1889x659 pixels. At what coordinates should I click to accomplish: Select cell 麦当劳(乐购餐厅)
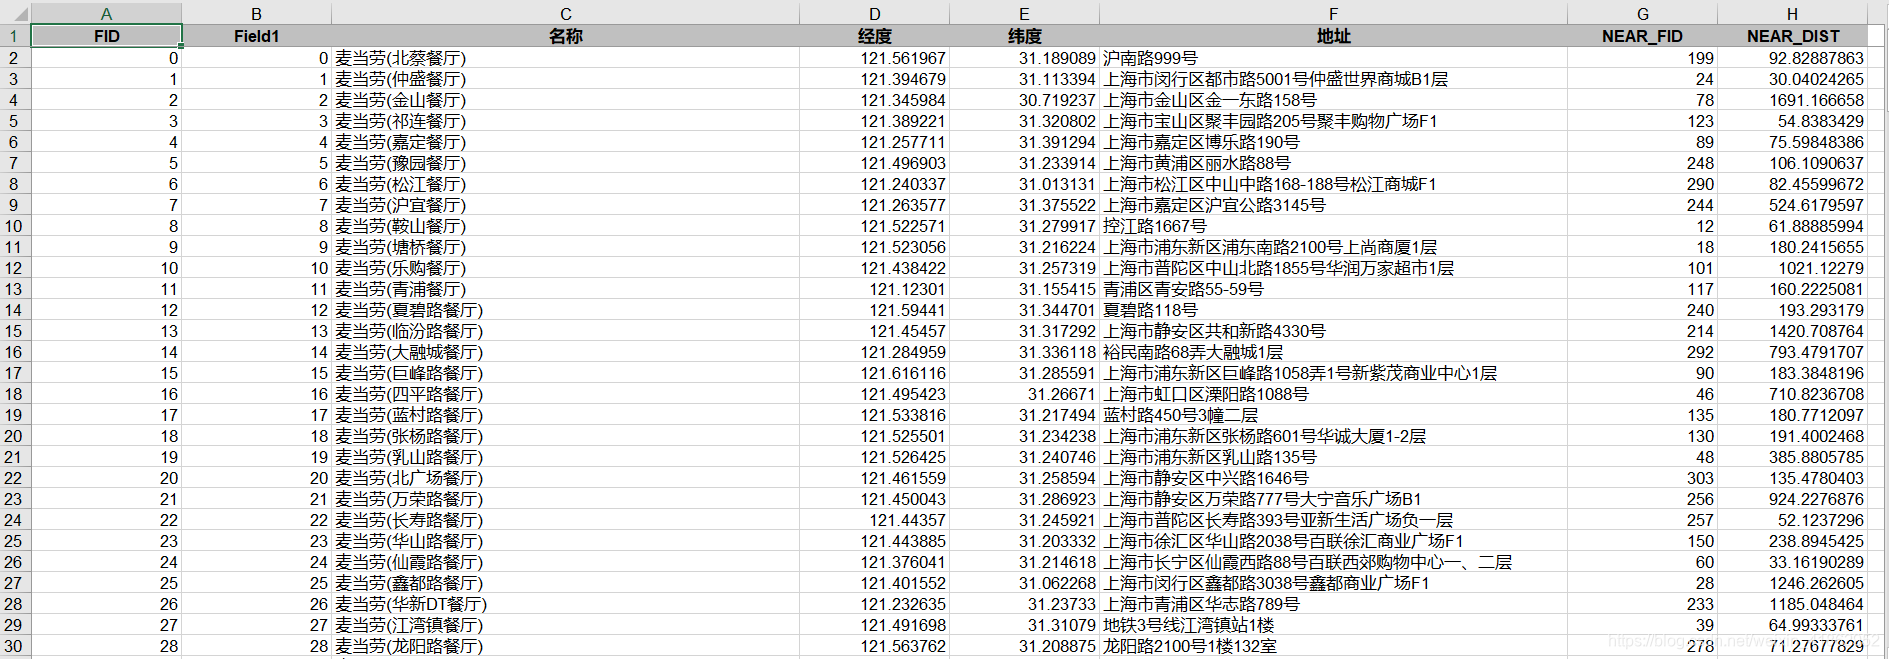(565, 268)
